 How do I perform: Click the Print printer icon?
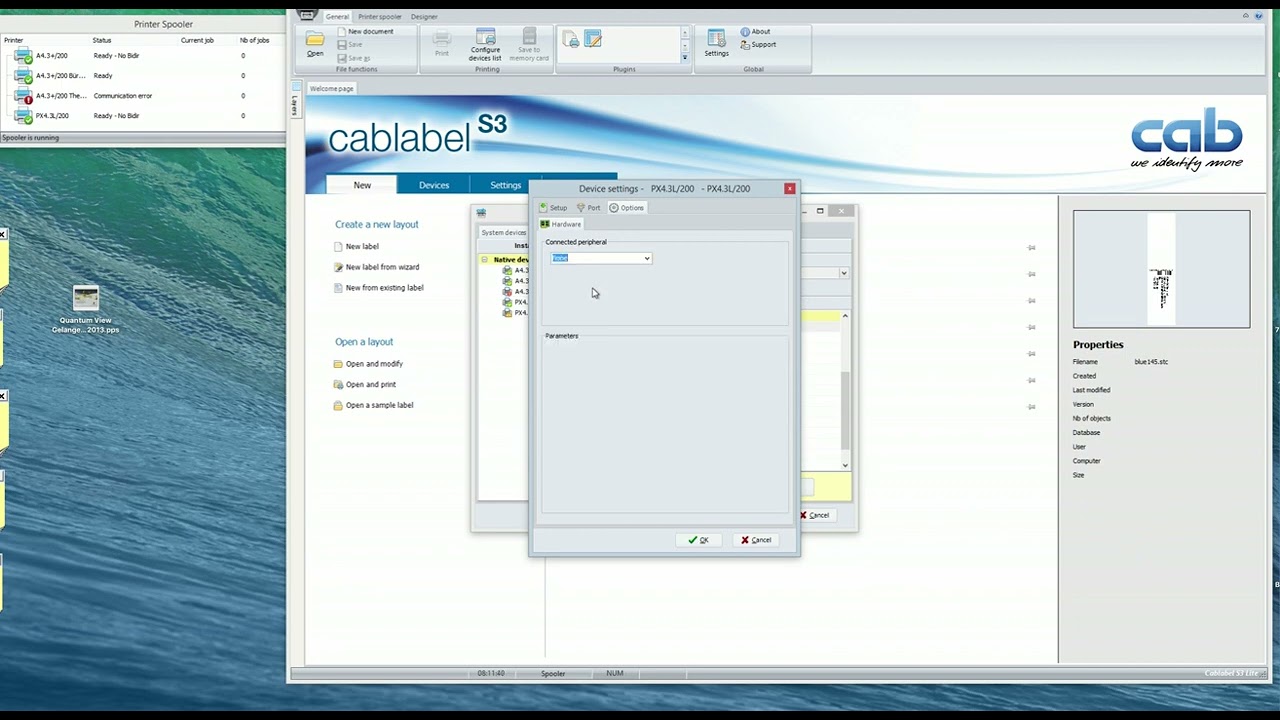tap(441, 43)
